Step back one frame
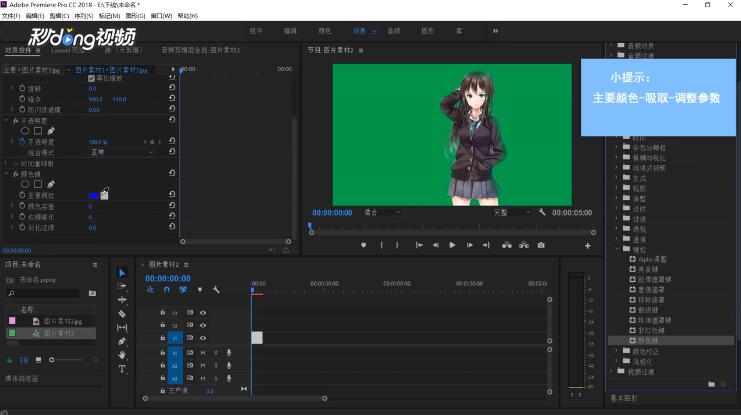Viewport: 741px width, 415px height. [435, 245]
